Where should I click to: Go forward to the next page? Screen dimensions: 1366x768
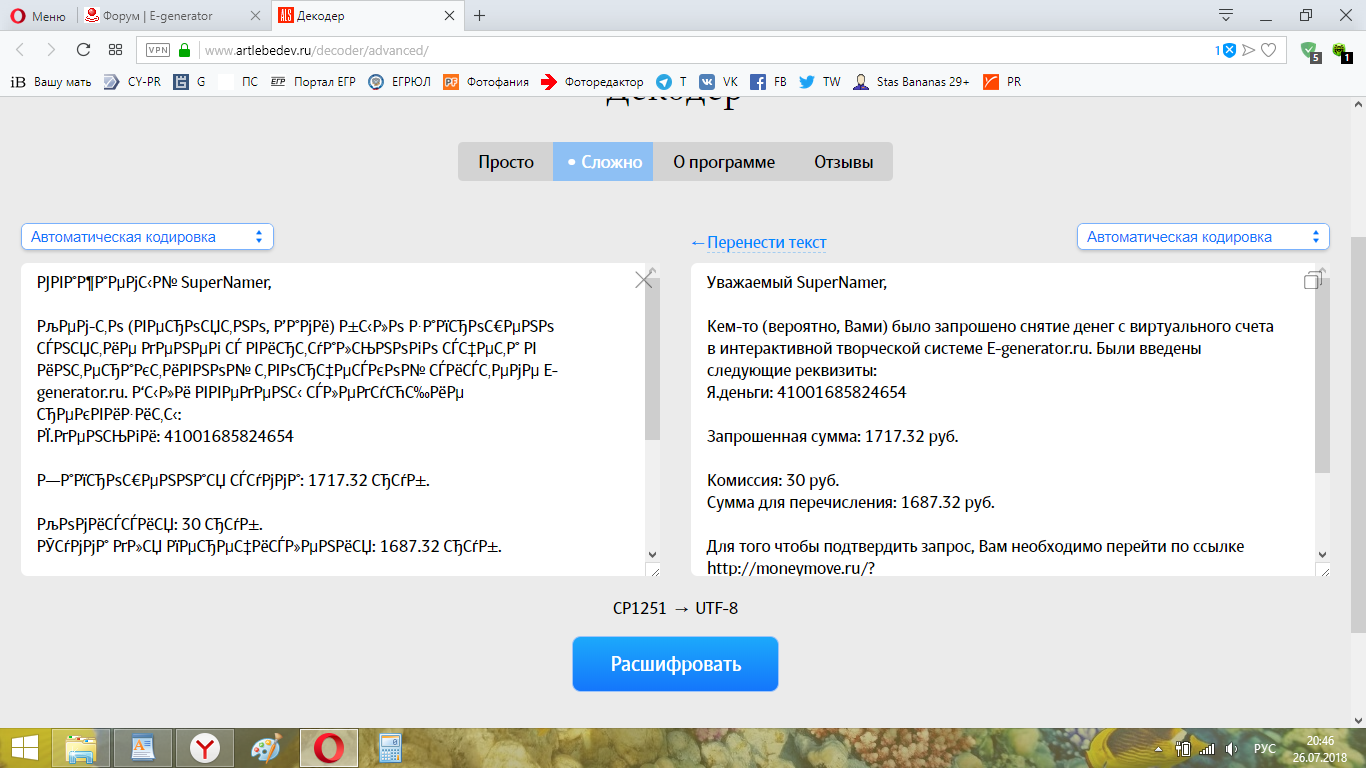coord(51,50)
